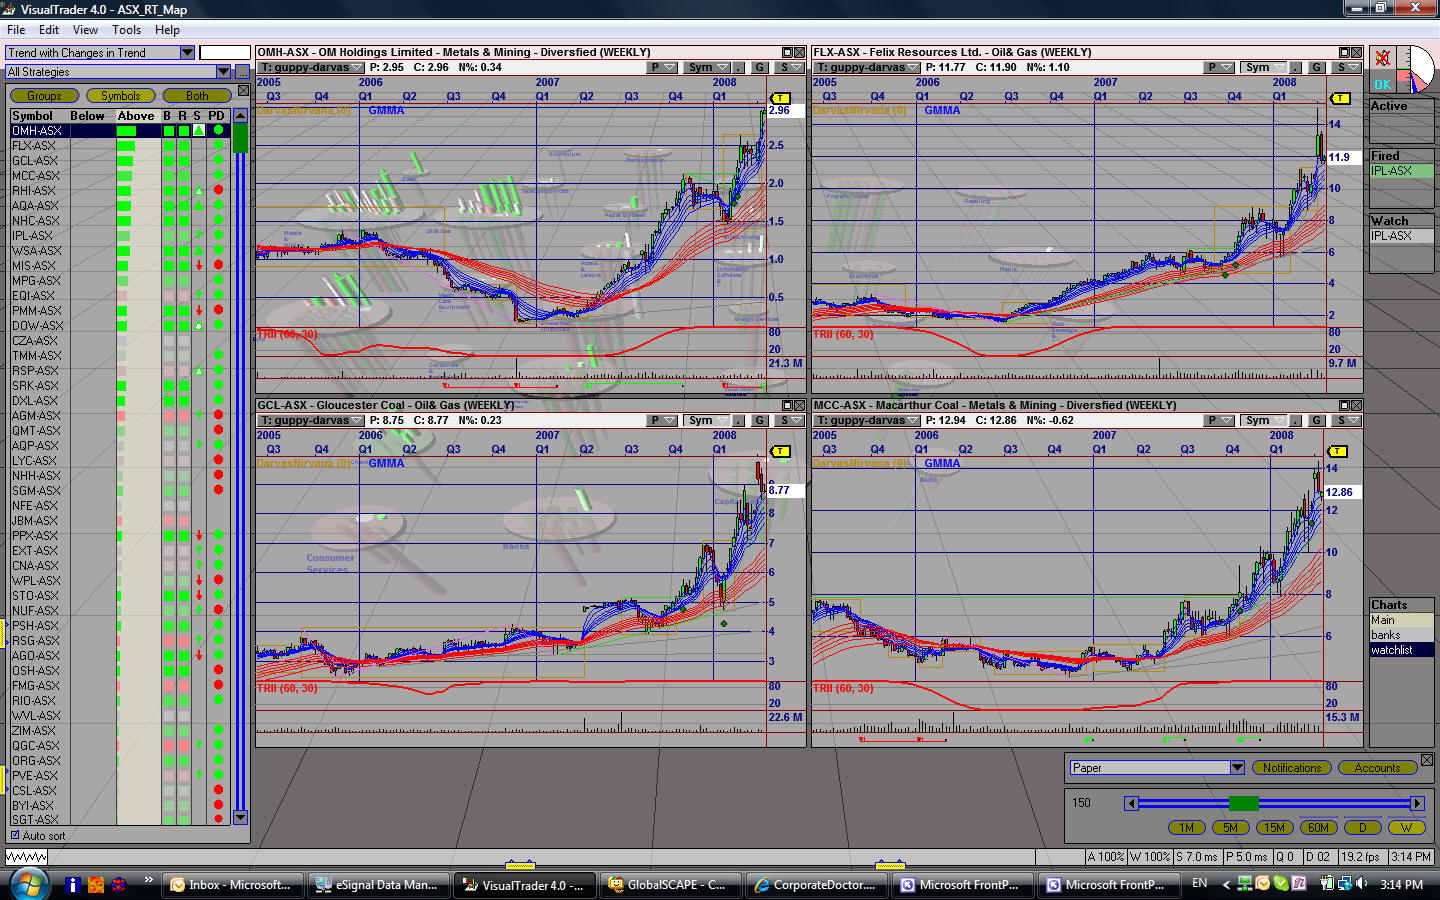The width and height of the screenshot is (1440, 900).
Task: Click the red PD dot for RHI-ASX
Action: (x=218, y=190)
